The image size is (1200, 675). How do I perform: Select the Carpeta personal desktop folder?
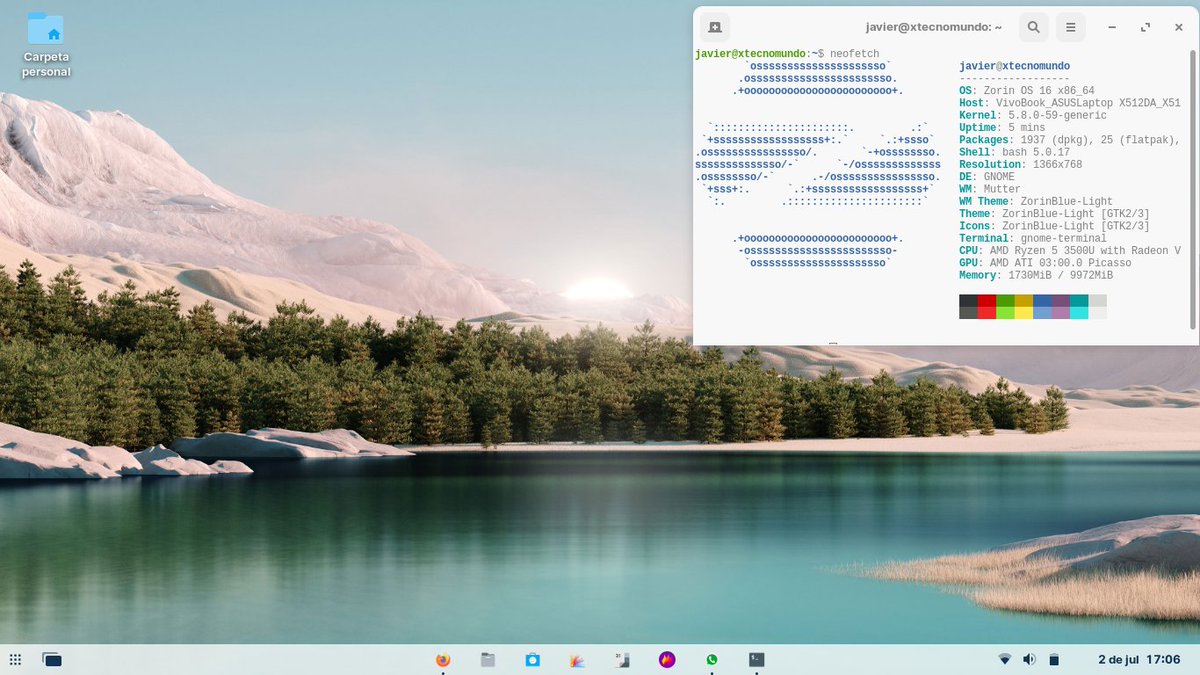pyautogui.click(x=46, y=45)
